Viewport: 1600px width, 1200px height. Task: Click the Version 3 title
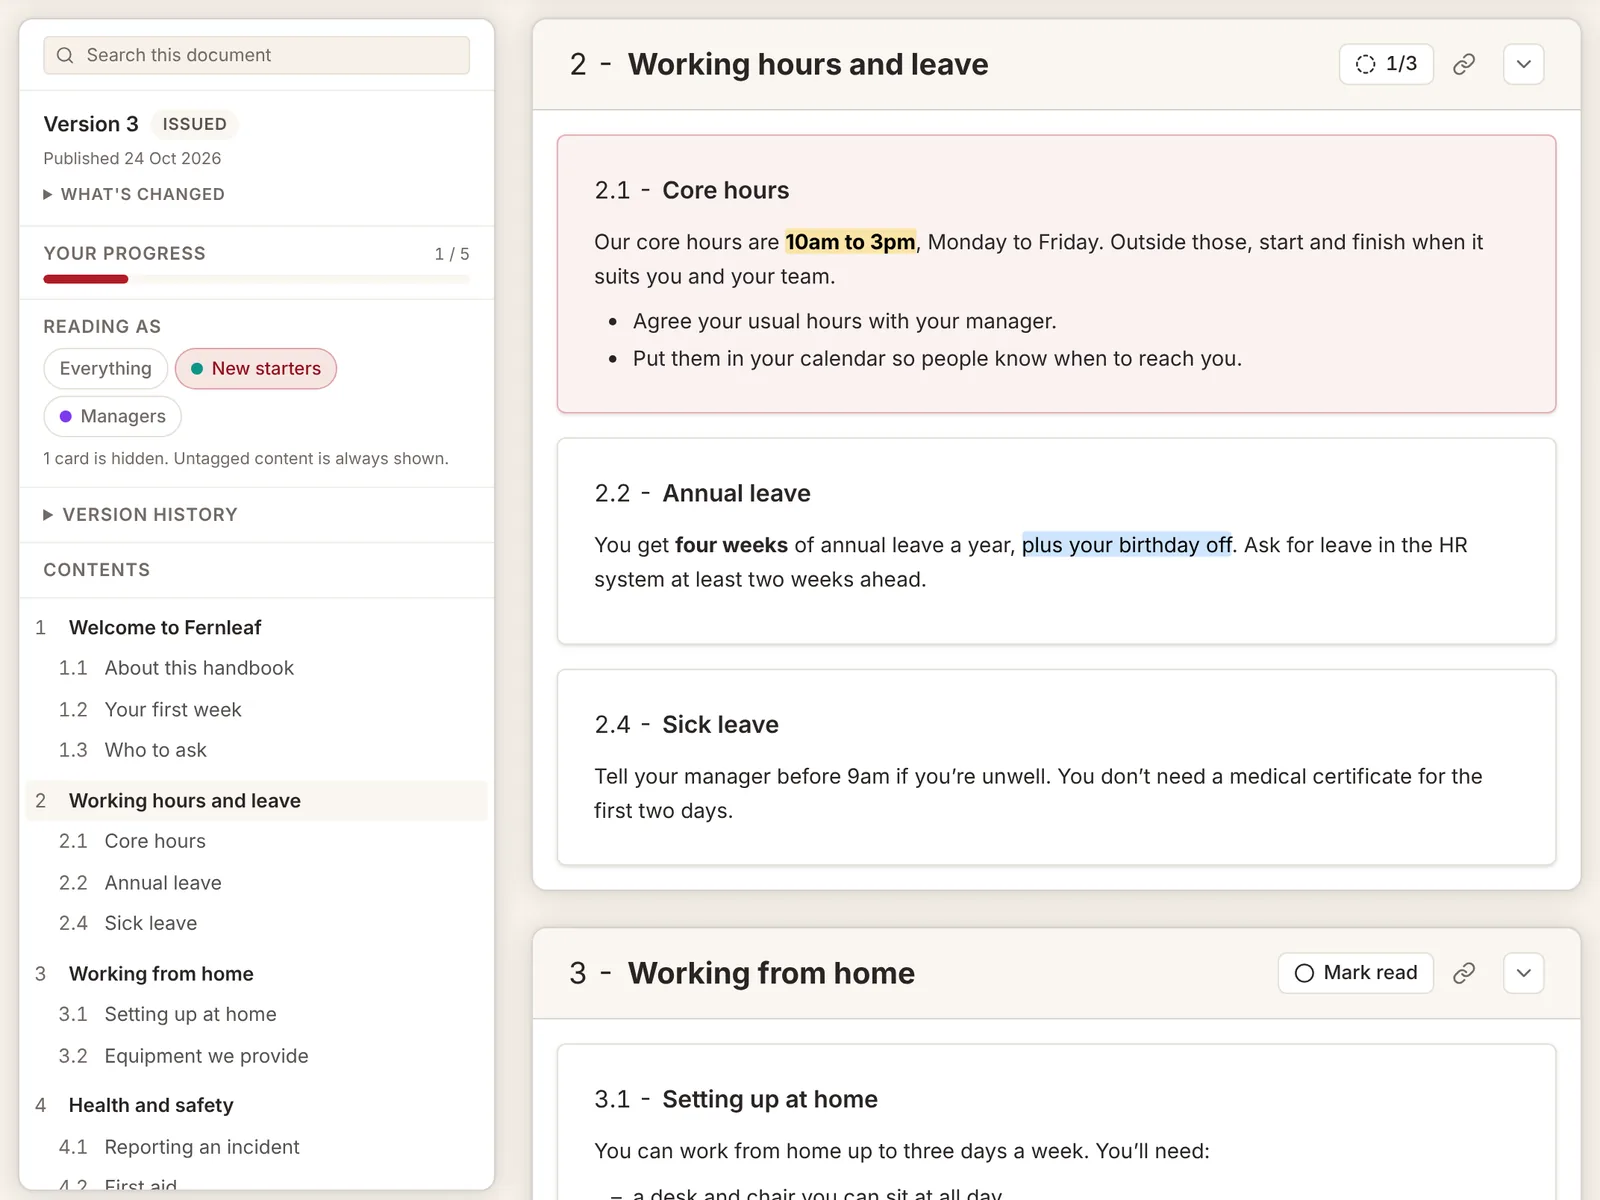(x=91, y=124)
